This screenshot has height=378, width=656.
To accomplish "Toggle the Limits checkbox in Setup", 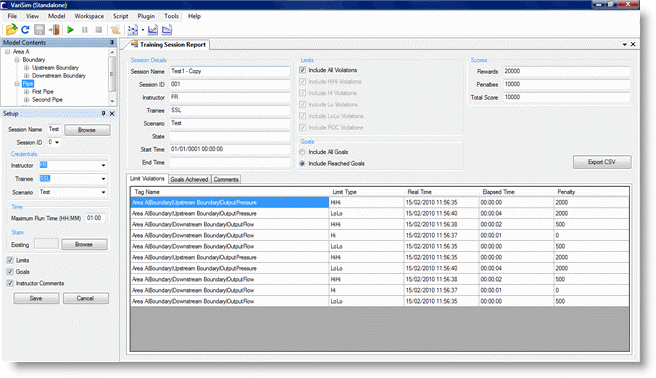I will click(10, 260).
